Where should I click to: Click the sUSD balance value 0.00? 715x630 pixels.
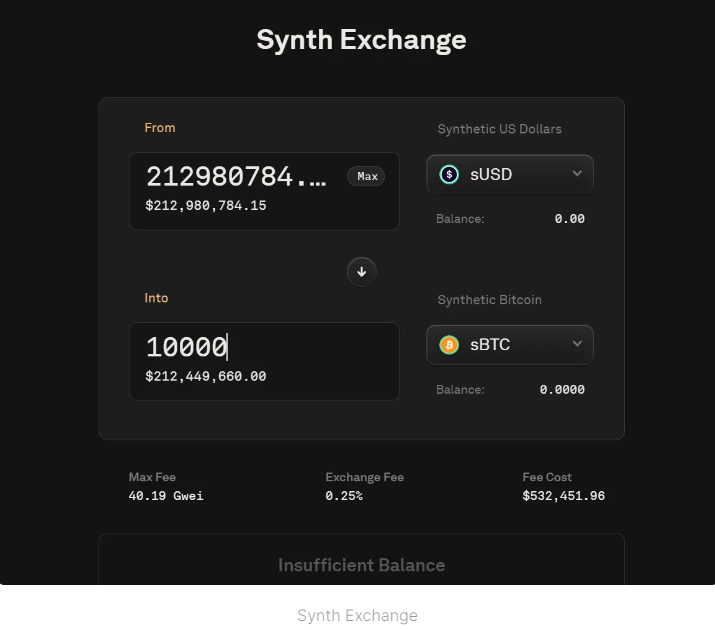569,219
